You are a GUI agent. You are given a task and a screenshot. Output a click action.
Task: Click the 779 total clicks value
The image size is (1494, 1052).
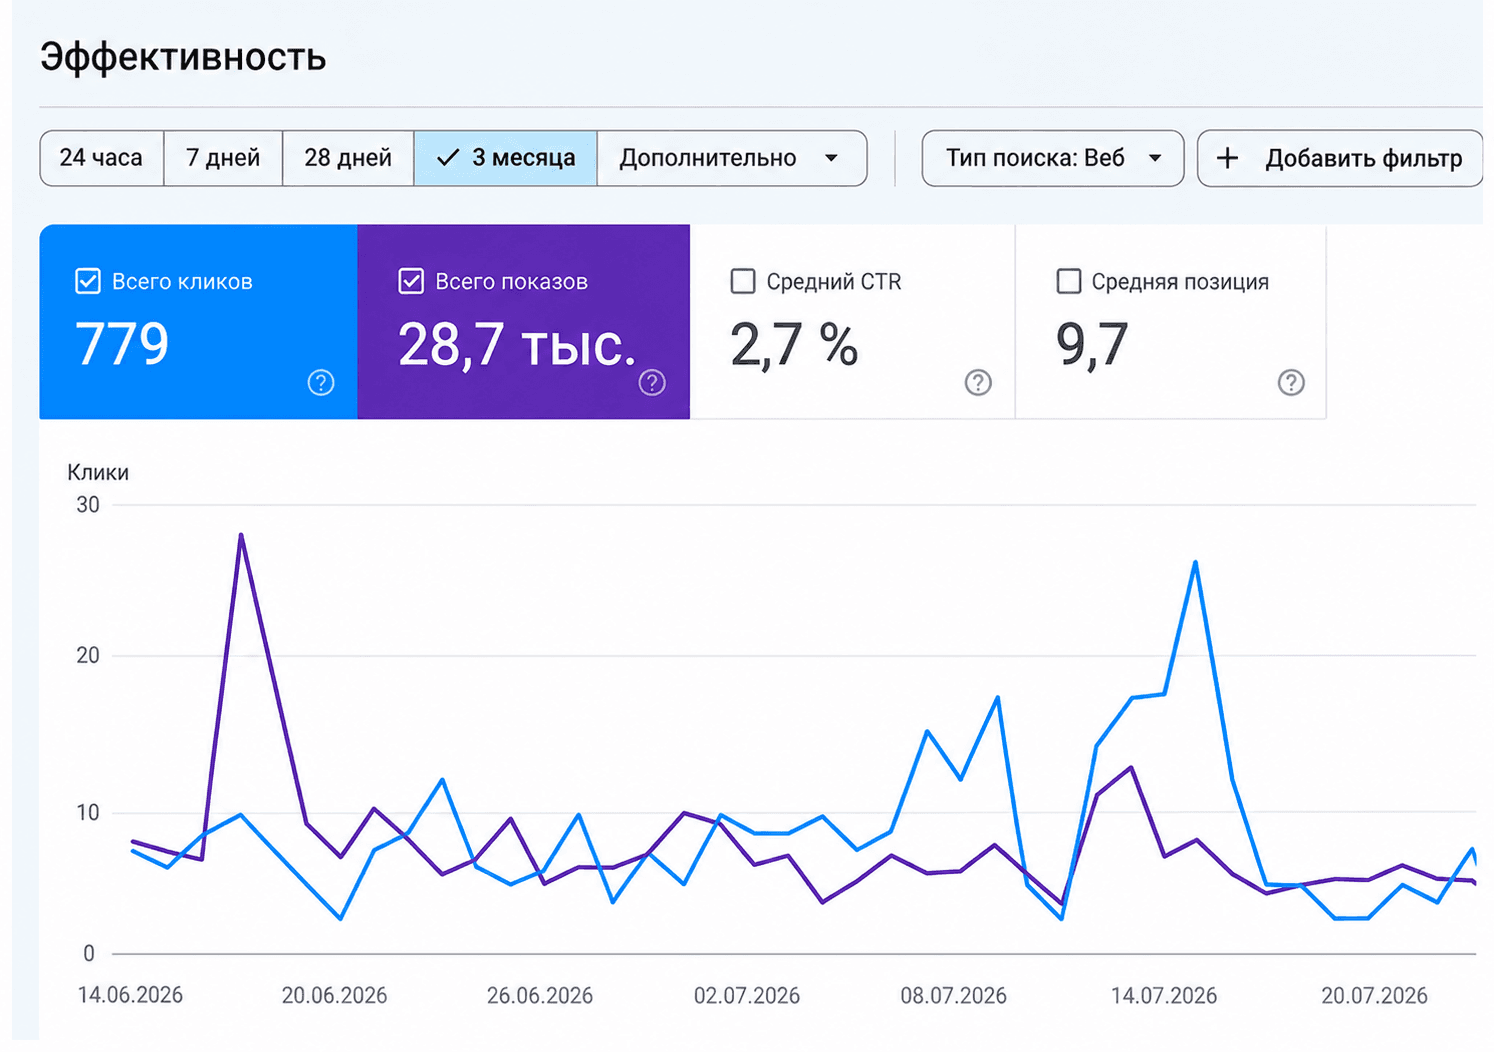(122, 344)
